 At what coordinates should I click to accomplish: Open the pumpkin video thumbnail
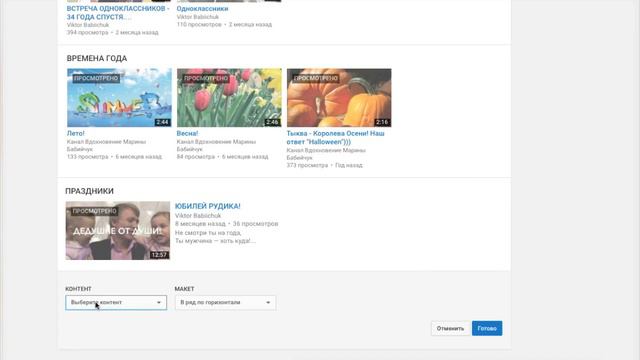coord(339,98)
